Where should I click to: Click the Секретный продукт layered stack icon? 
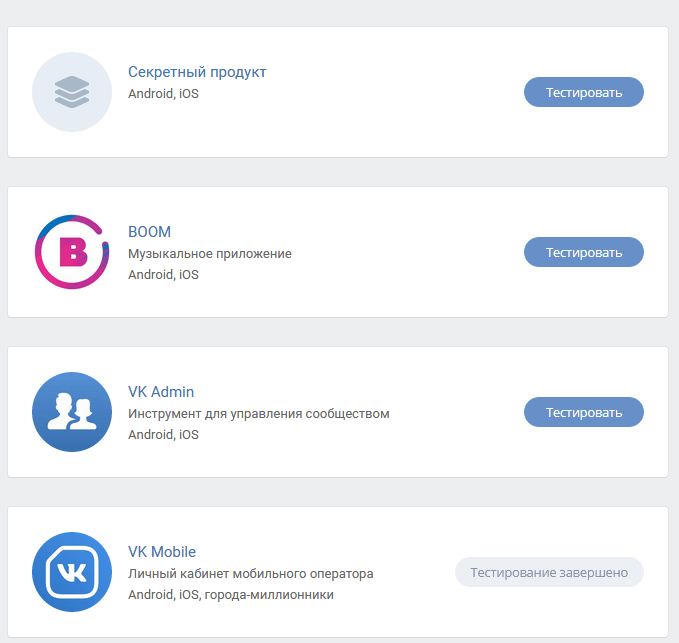72,92
